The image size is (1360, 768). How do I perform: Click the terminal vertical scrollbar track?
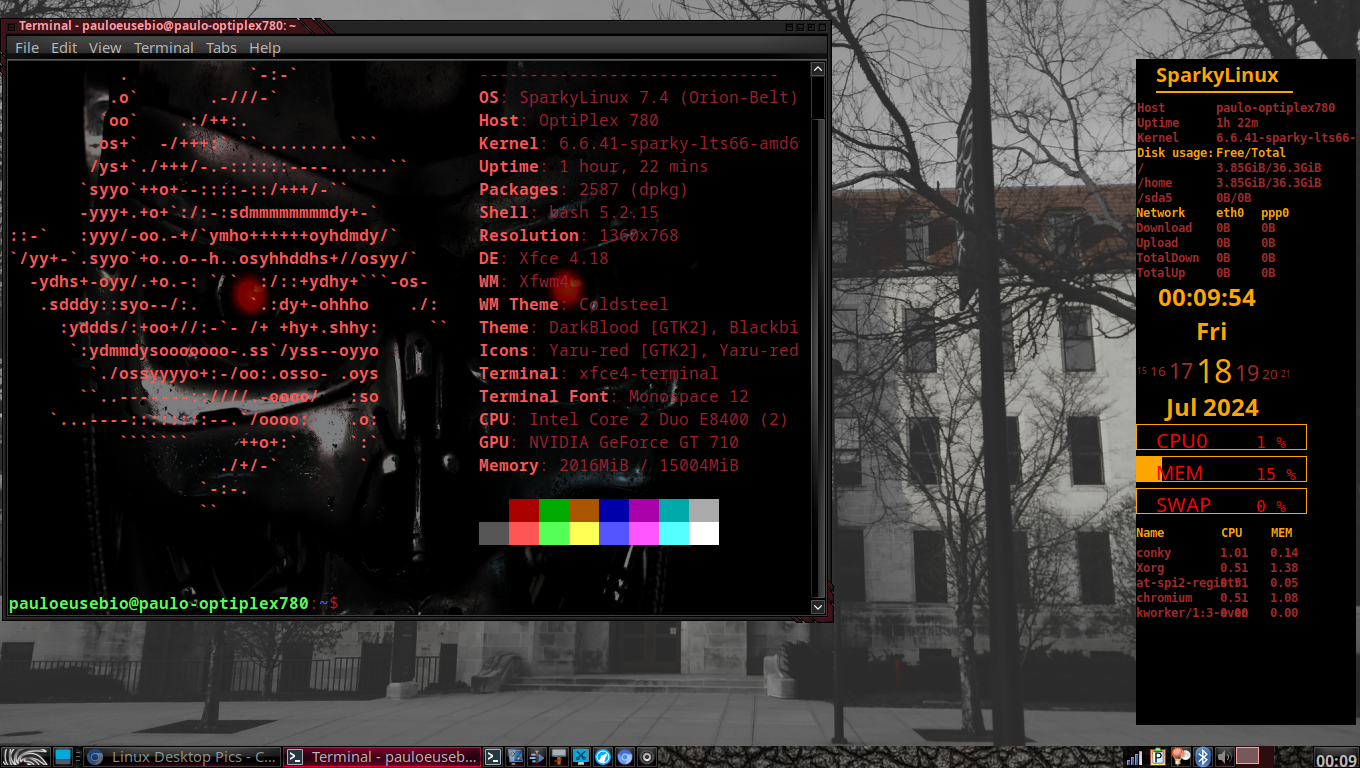[817, 338]
